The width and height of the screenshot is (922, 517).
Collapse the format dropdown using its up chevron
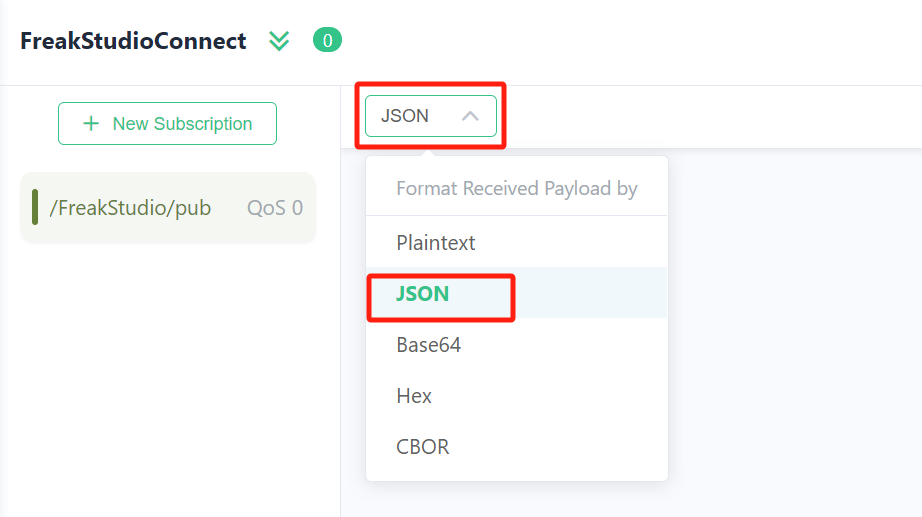click(x=470, y=116)
